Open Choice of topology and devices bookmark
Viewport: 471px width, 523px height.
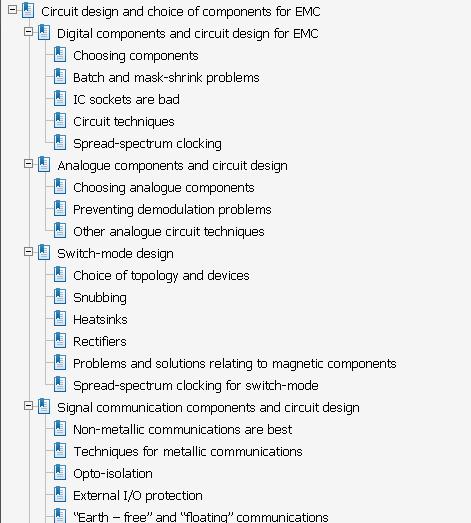coord(161,276)
